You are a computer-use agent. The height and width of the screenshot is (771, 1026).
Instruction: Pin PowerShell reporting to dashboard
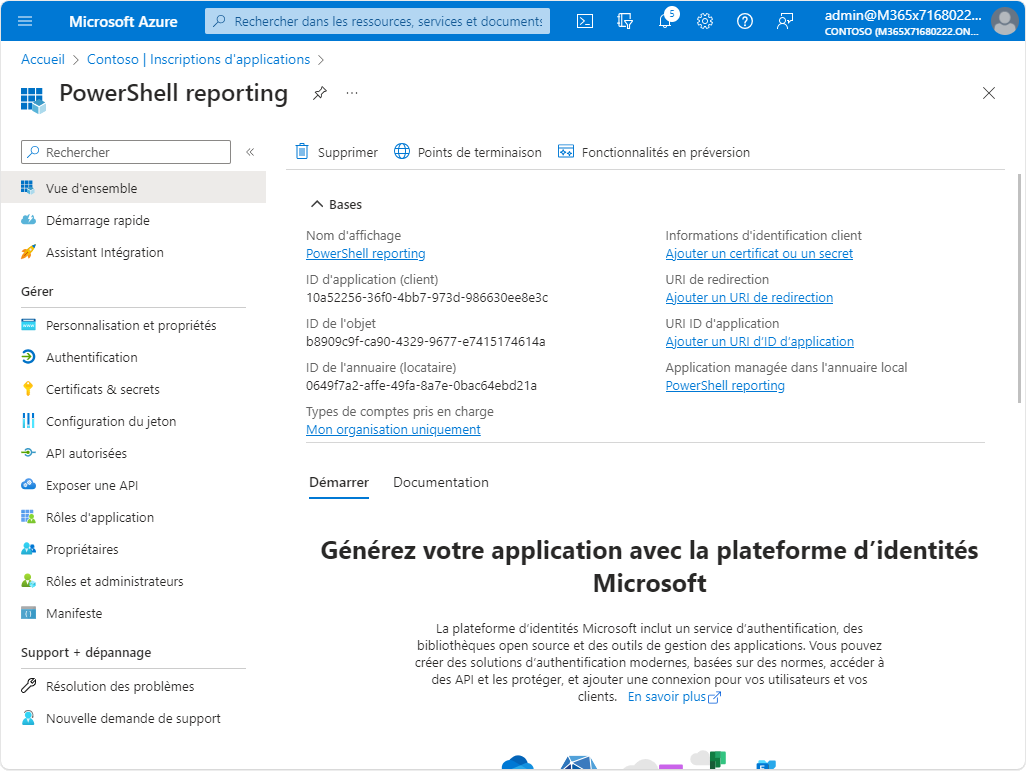pyautogui.click(x=319, y=93)
